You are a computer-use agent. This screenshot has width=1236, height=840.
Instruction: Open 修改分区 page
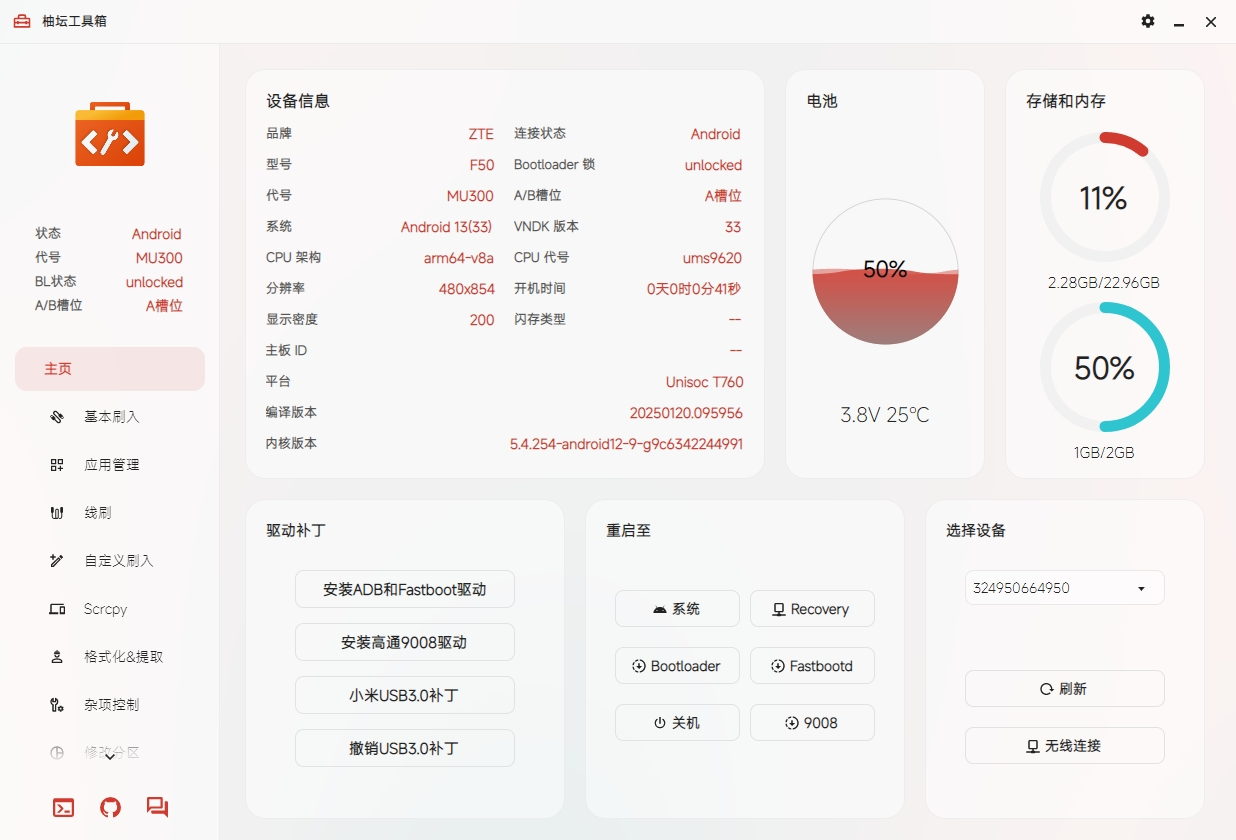point(110,753)
